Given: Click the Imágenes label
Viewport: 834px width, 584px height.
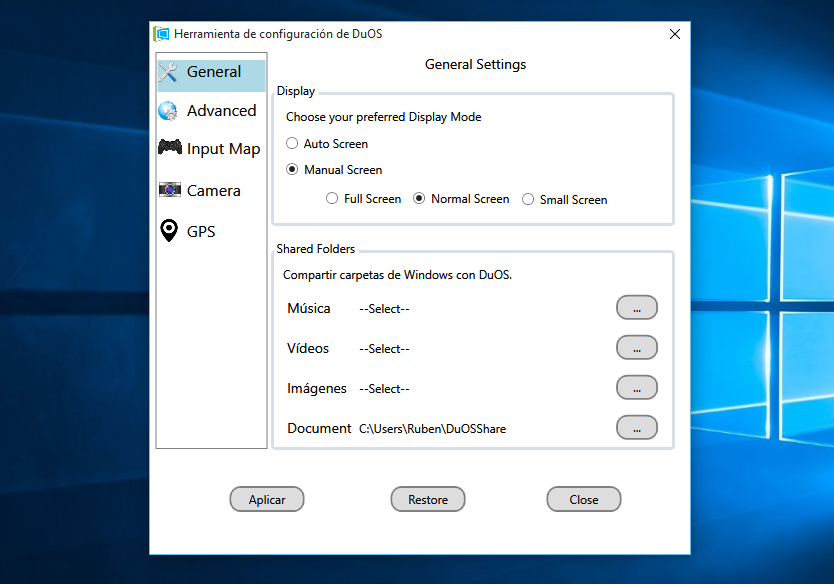Looking at the screenshot, I should [x=316, y=389].
